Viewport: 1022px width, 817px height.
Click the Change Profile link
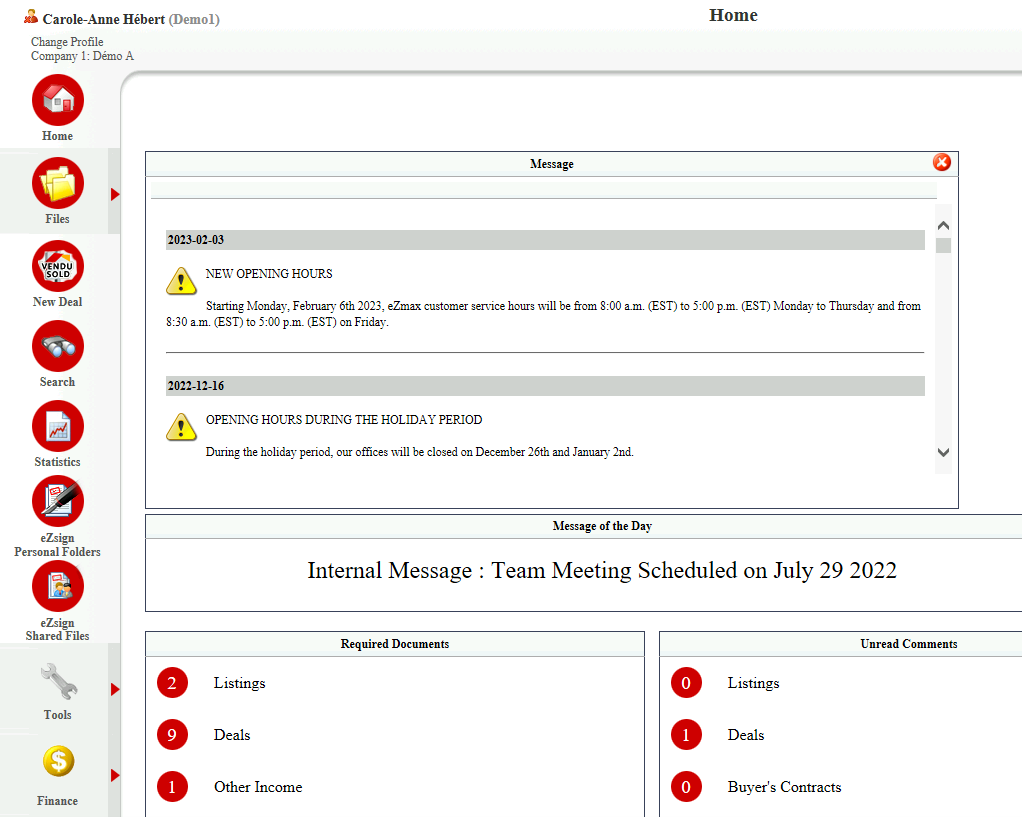pyautogui.click(x=67, y=42)
